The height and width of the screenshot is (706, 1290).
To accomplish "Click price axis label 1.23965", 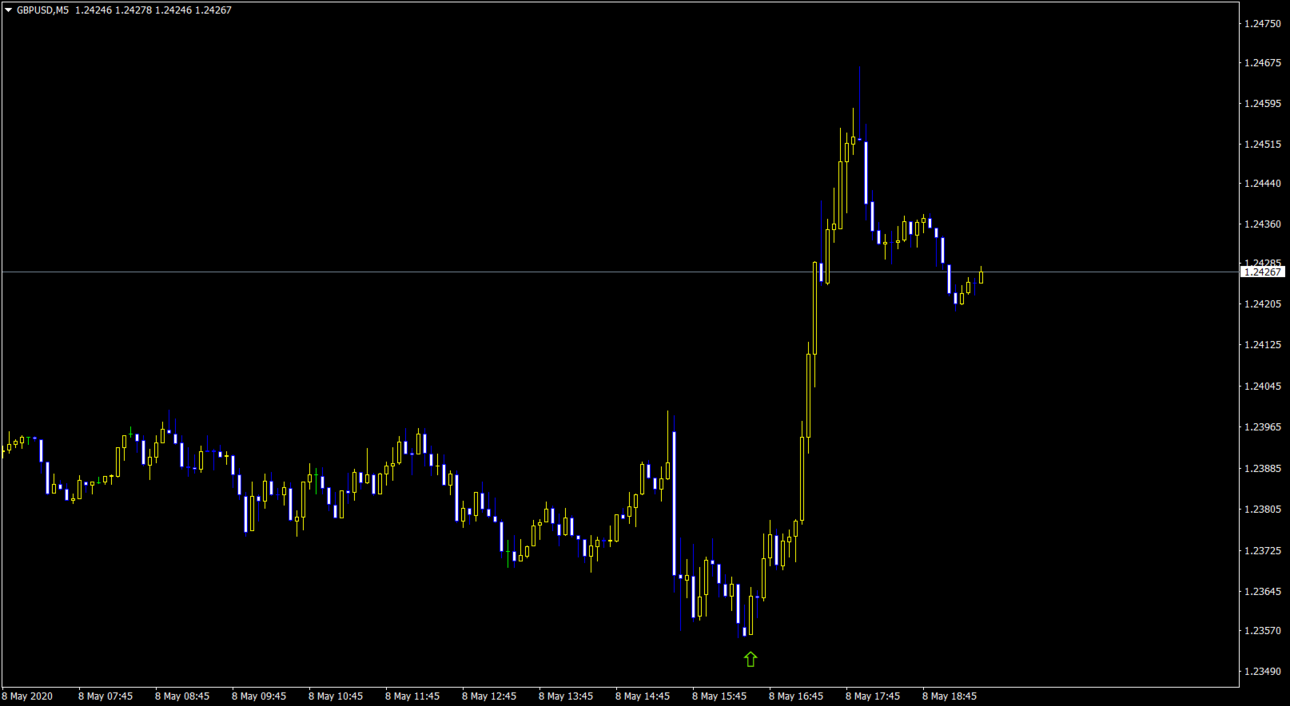I will tap(1261, 427).
